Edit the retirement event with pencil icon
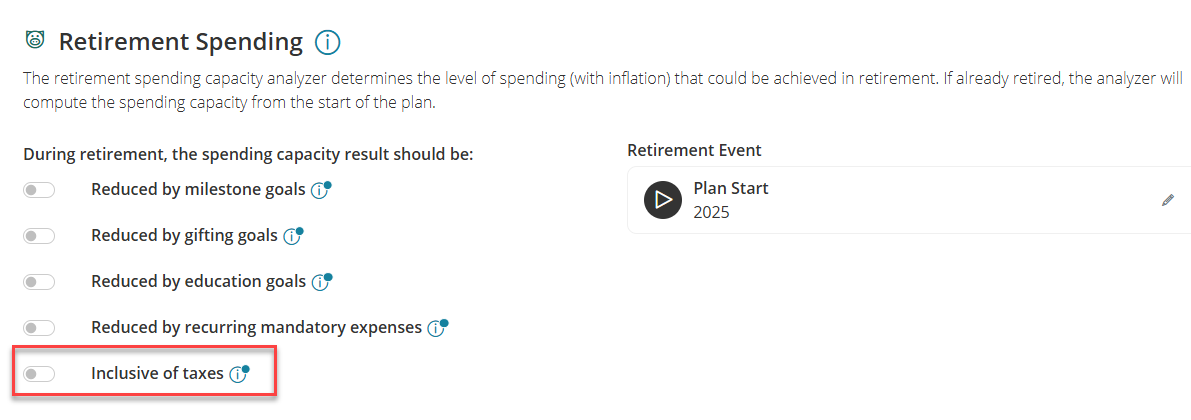Viewport: 1191px width, 420px height. 1168,201
